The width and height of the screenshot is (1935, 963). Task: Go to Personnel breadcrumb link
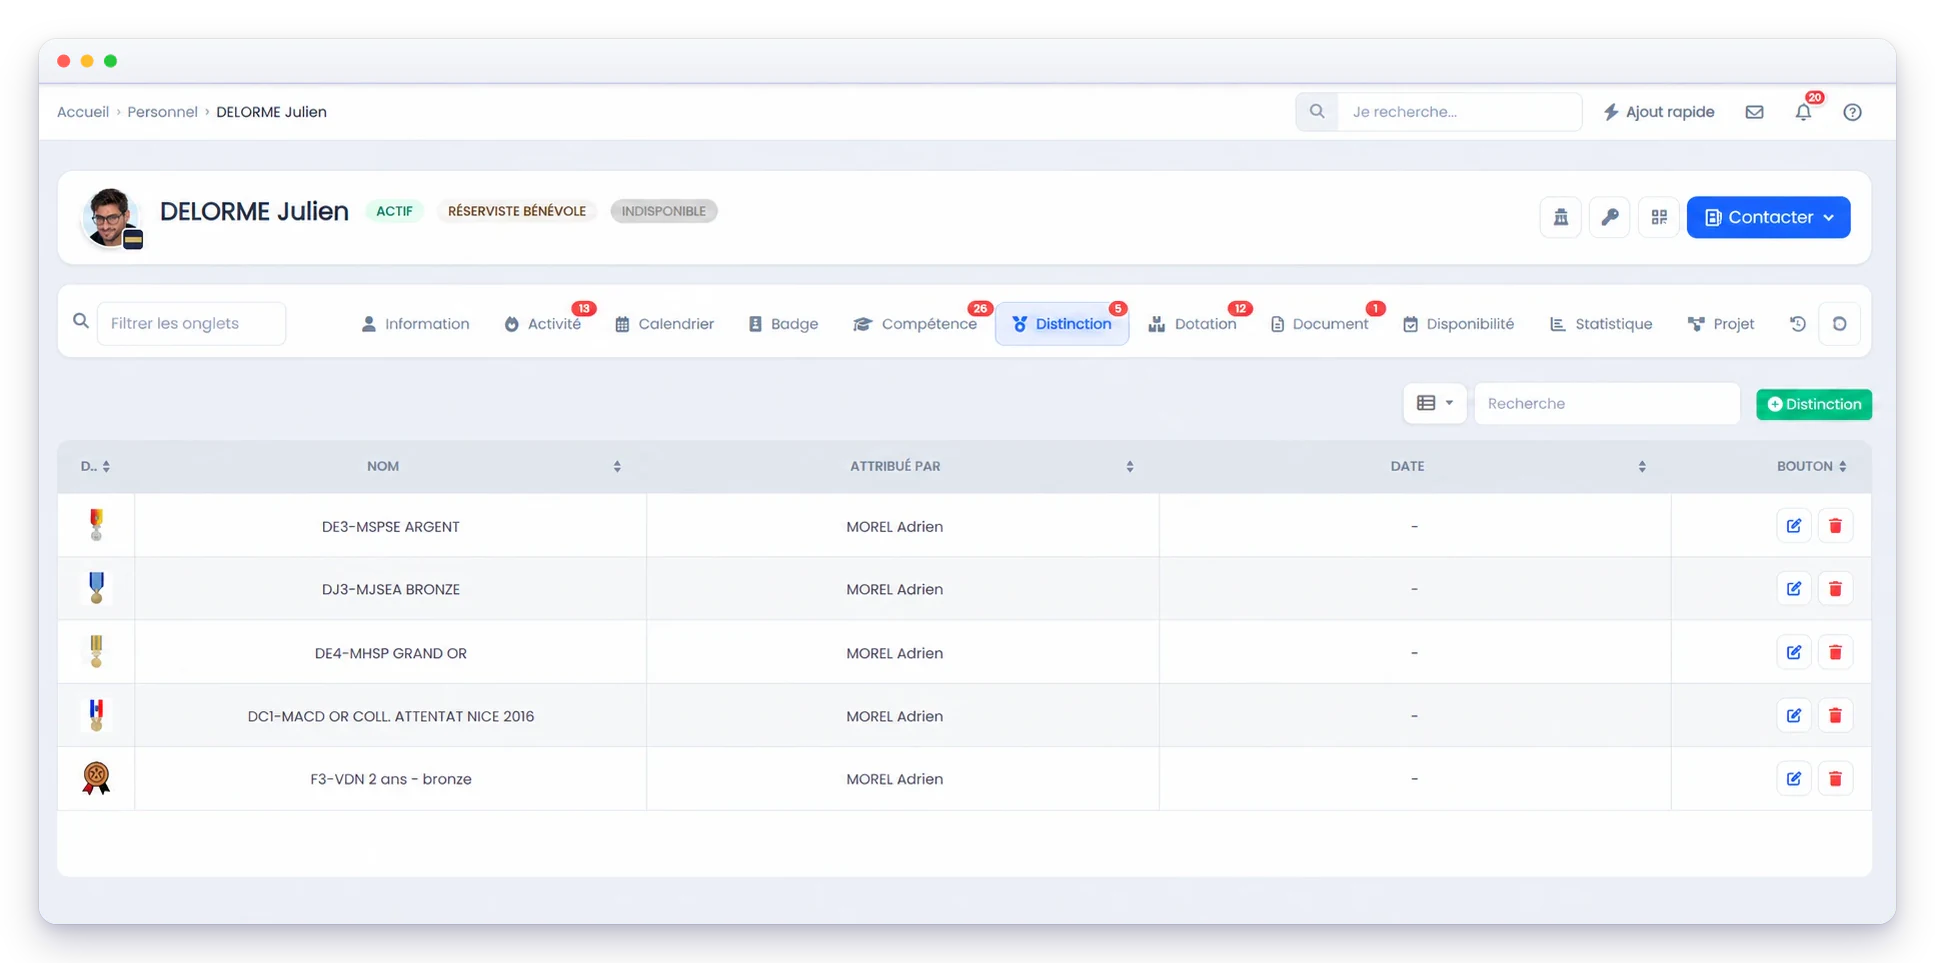(162, 112)
